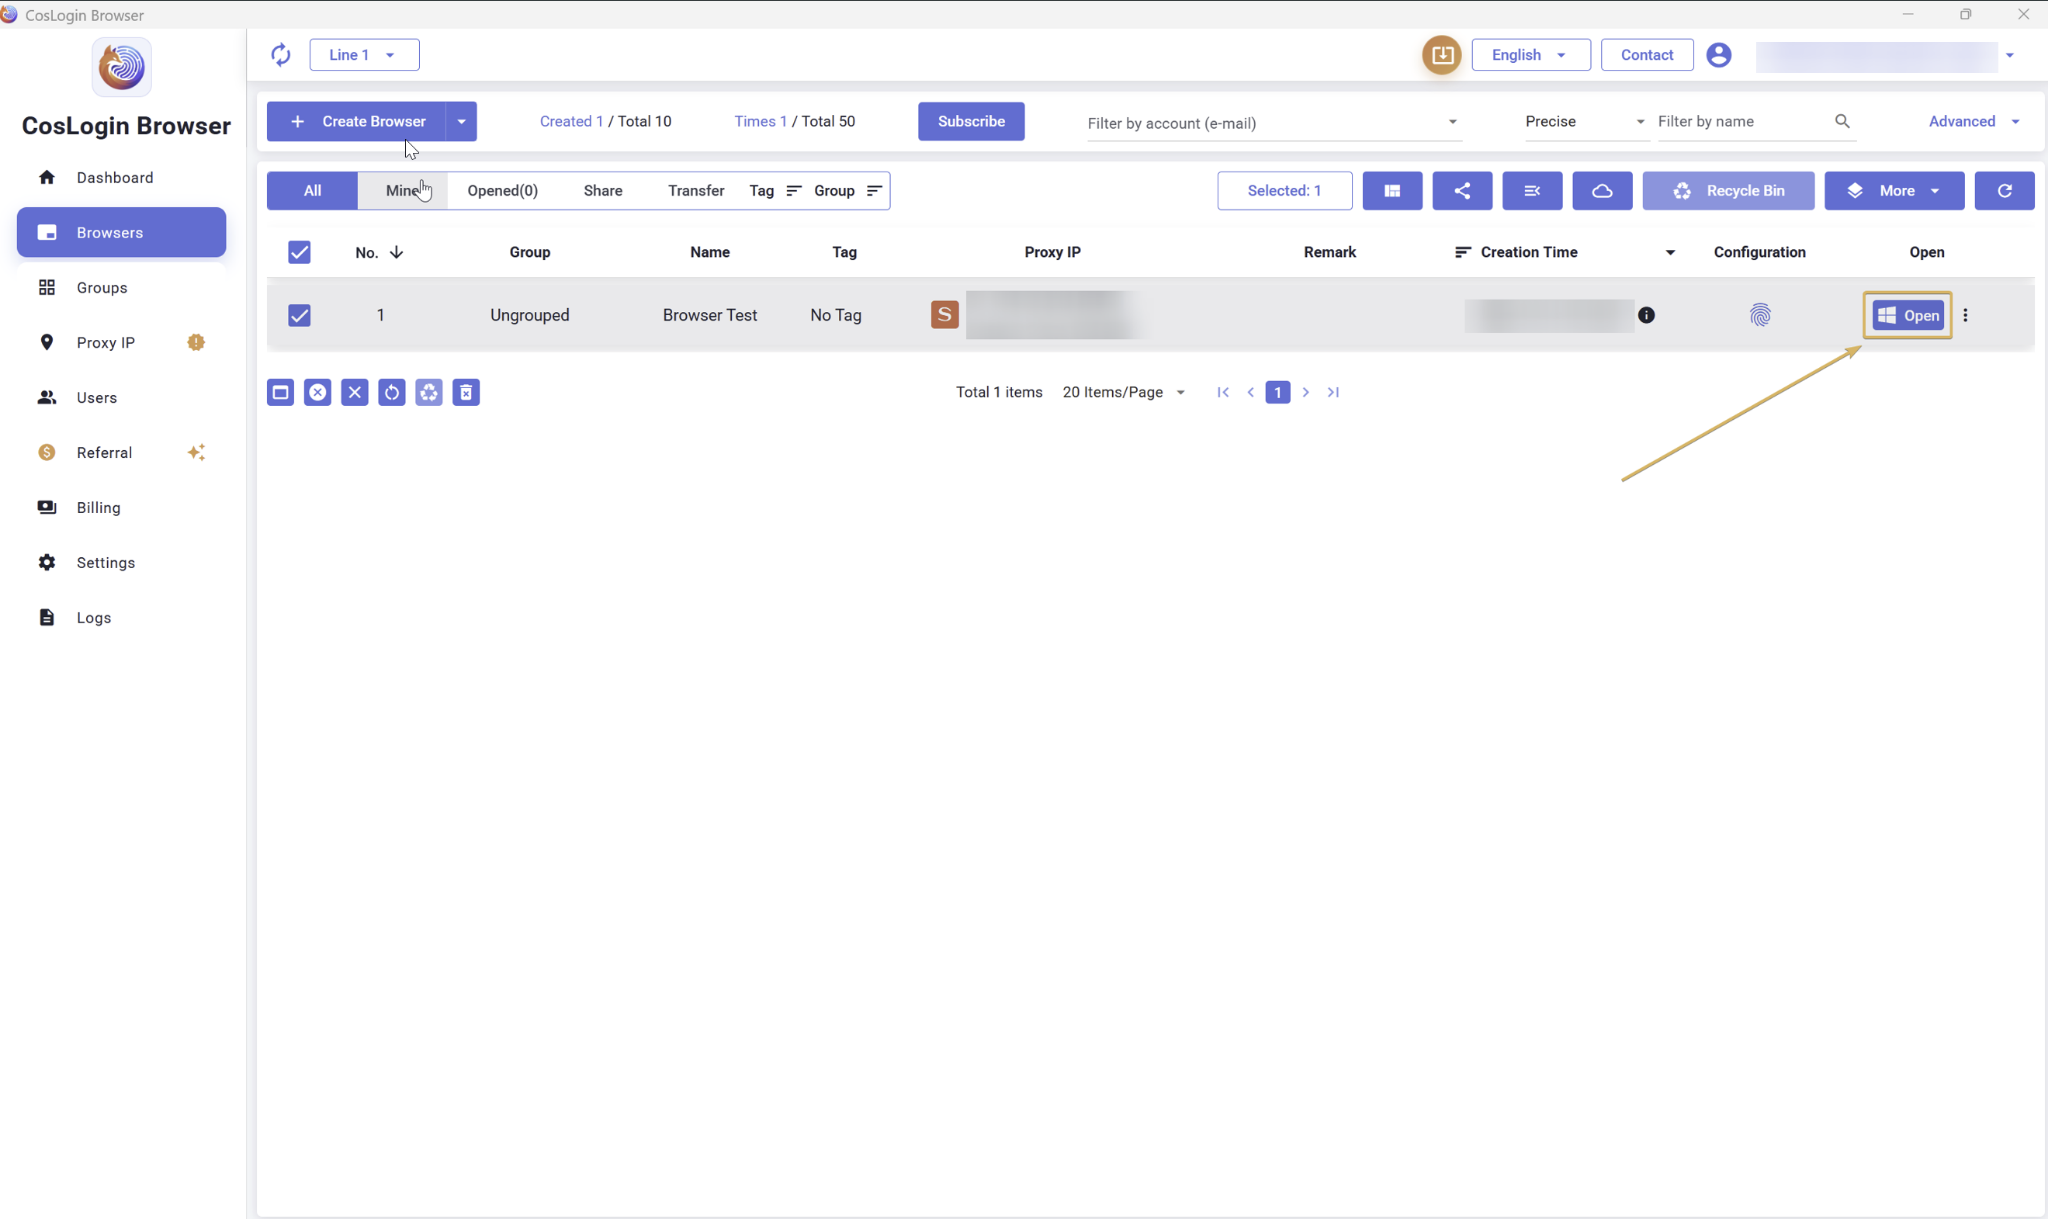This screenshot has width=2048, height=1219.
Task: Open the More actions dropdown
Action: 1894,191
